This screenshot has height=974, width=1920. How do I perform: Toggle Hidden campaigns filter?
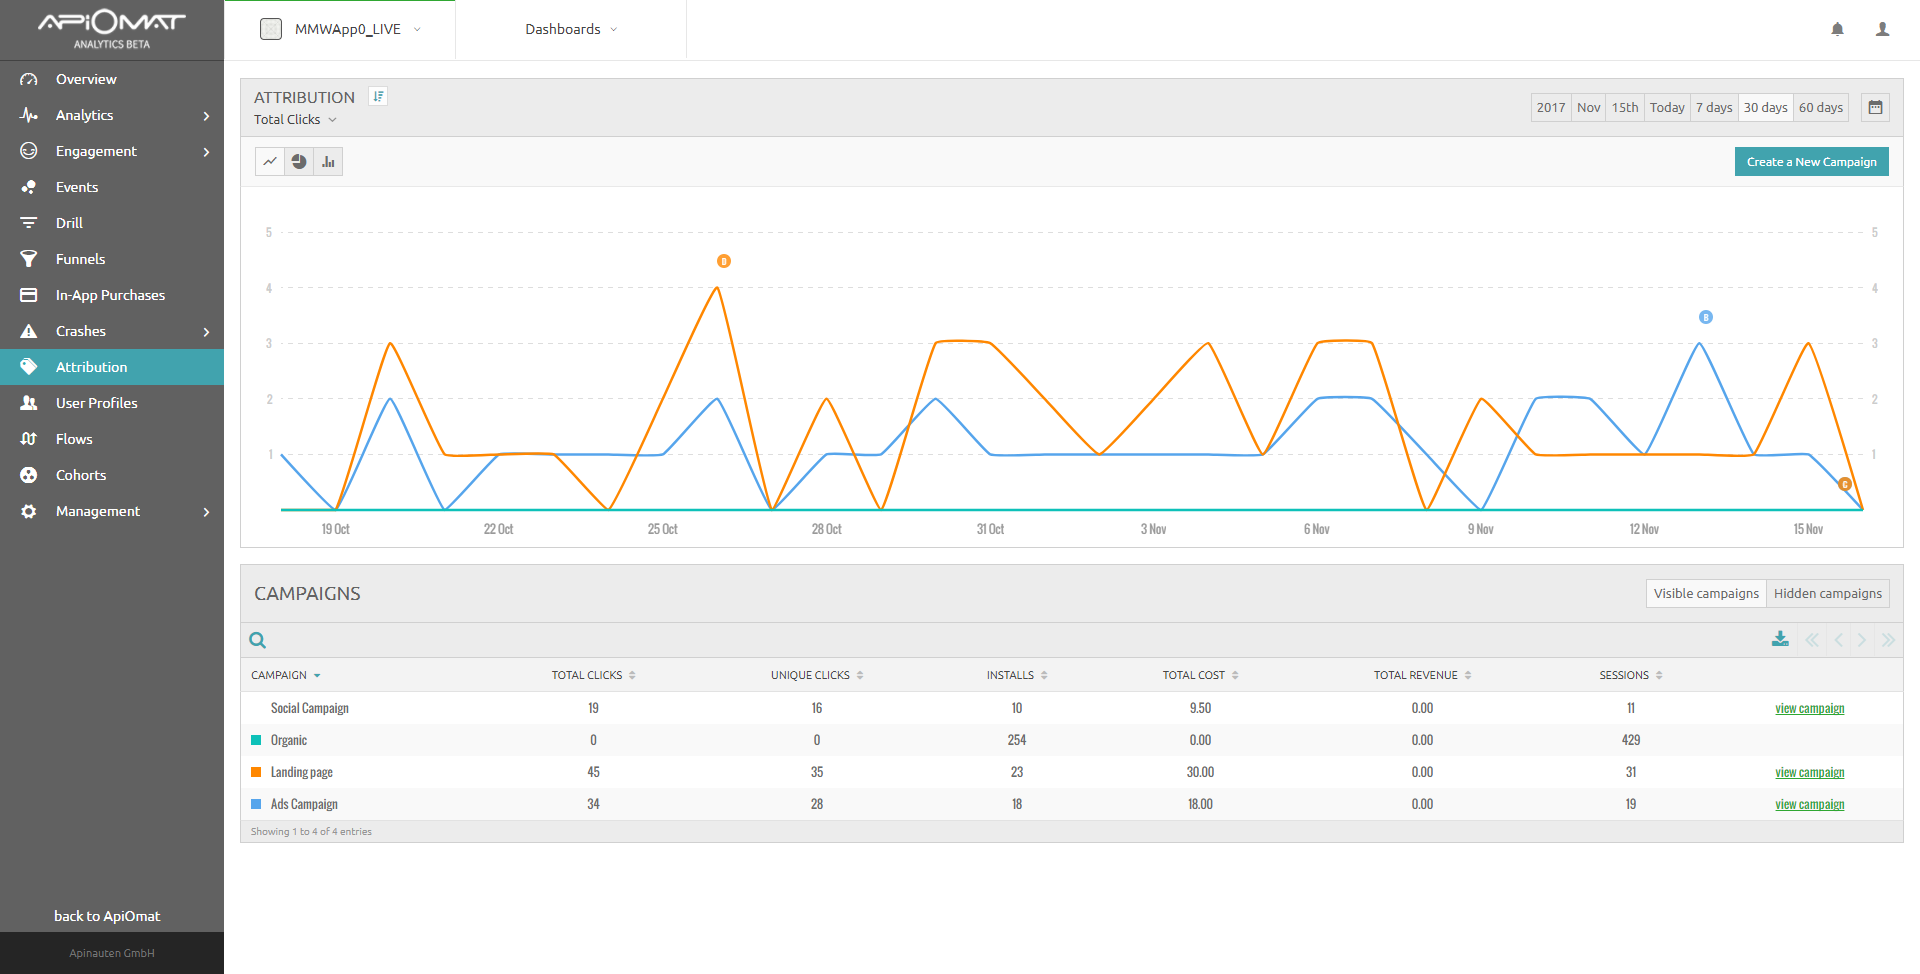pyautogui.click(x=1827, y=593)
